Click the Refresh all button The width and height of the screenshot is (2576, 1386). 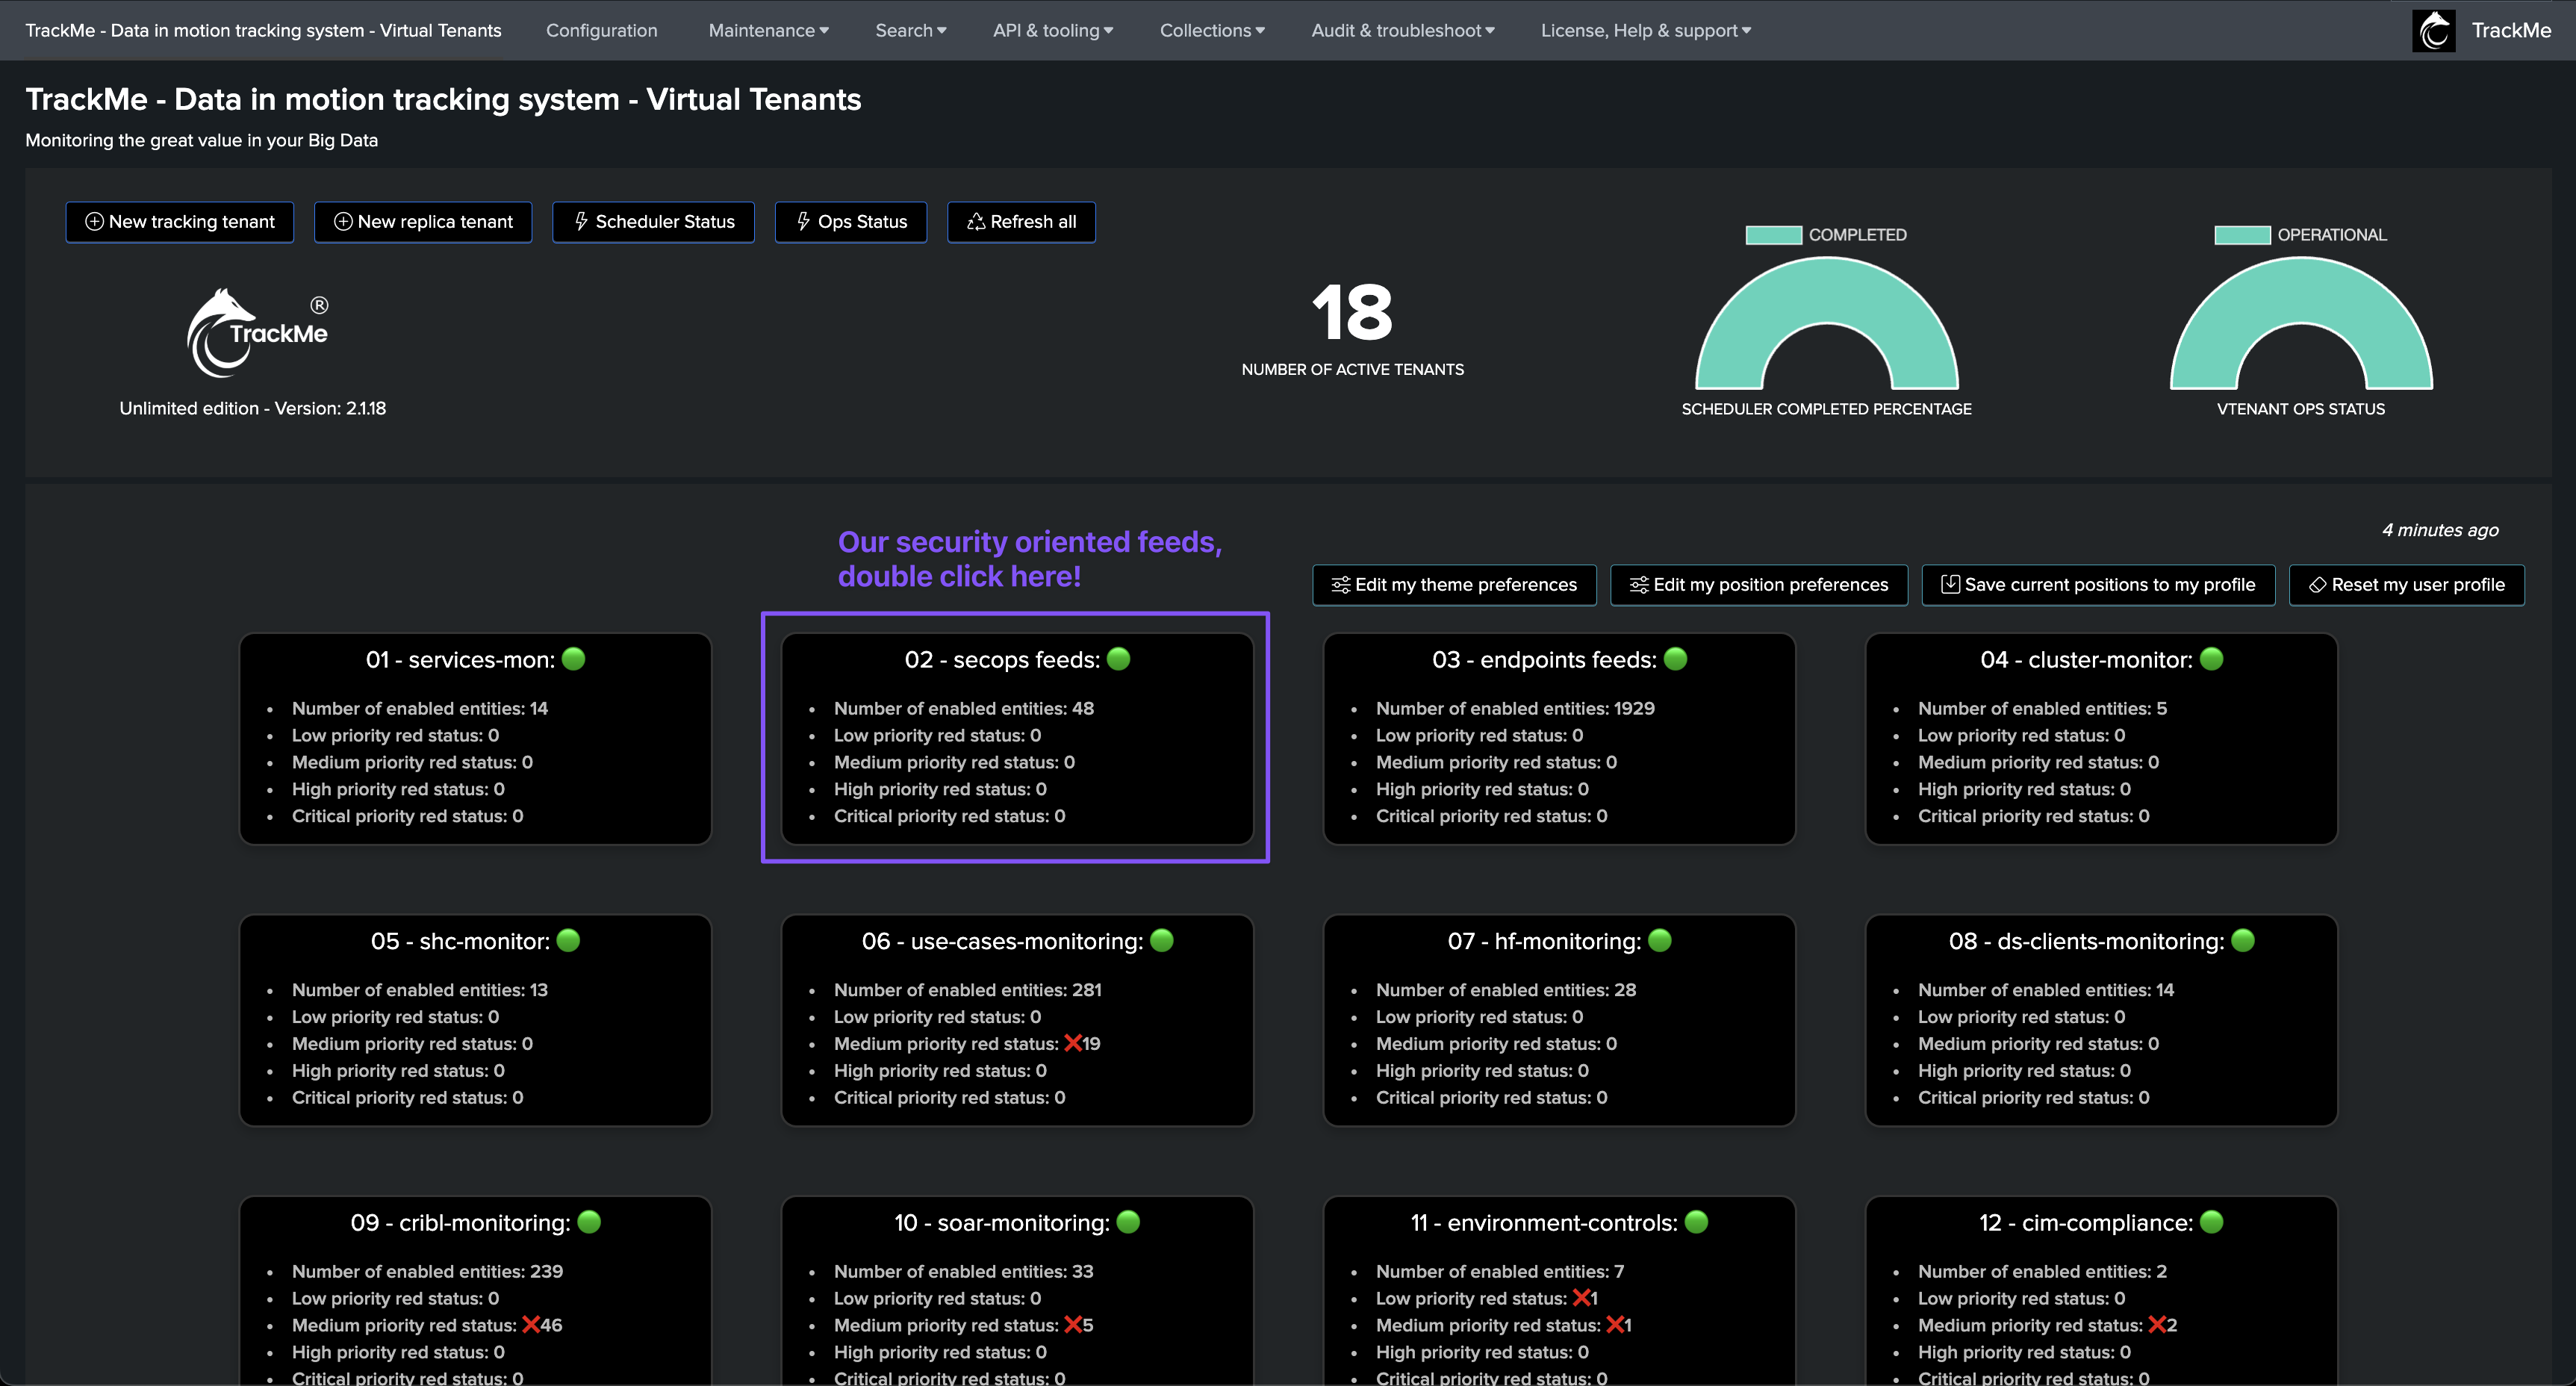tap(1021, 222)
